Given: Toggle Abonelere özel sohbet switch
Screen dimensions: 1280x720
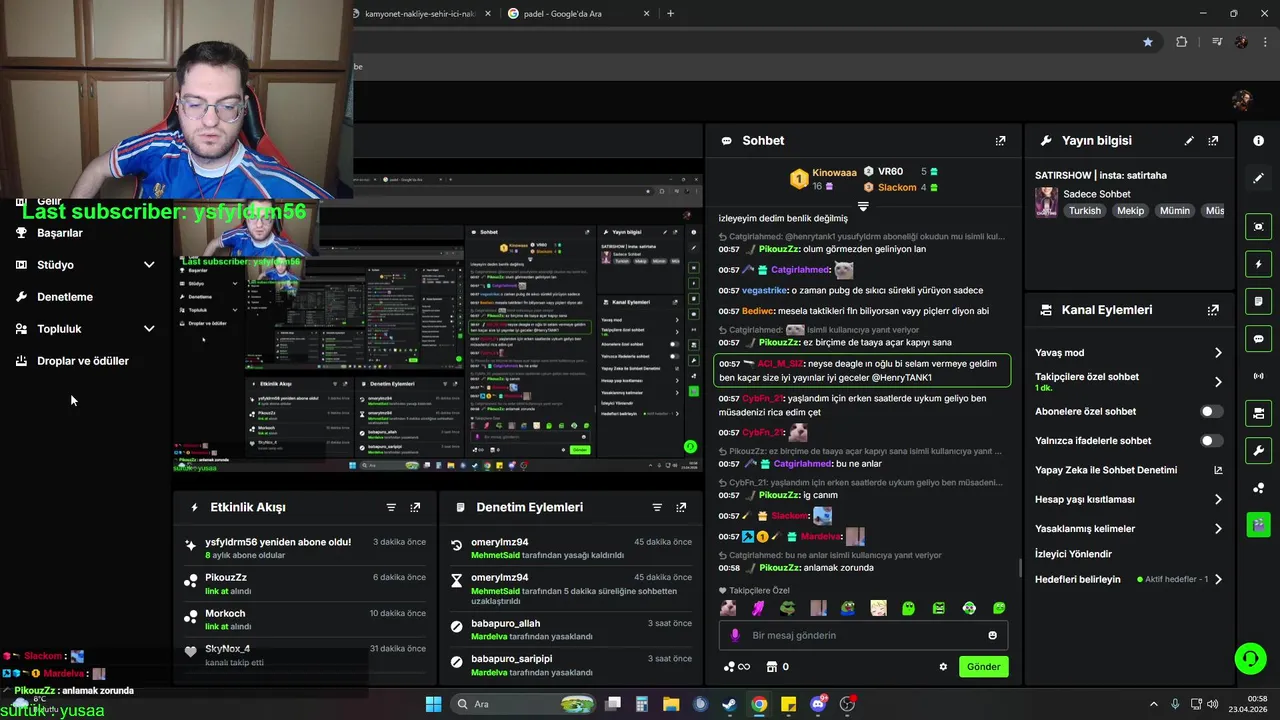Looking at the screenshot, I should click(x=1211, y=411).
